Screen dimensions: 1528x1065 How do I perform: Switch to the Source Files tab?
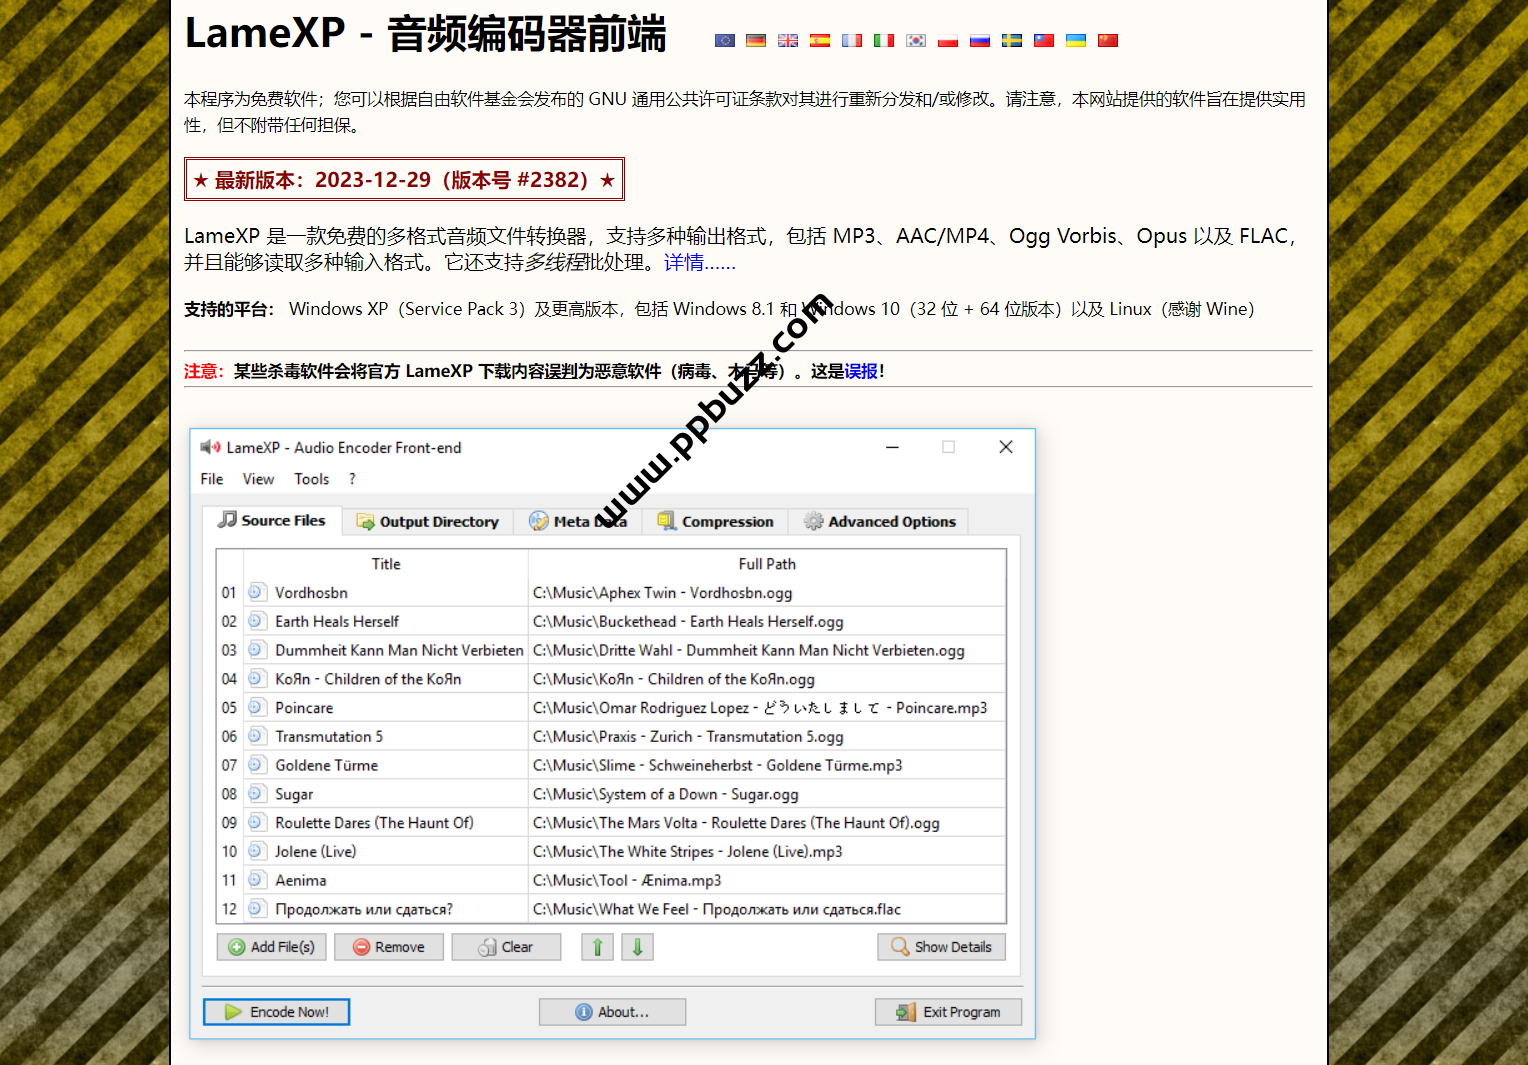pyautogui.click(x=272, y=520)
